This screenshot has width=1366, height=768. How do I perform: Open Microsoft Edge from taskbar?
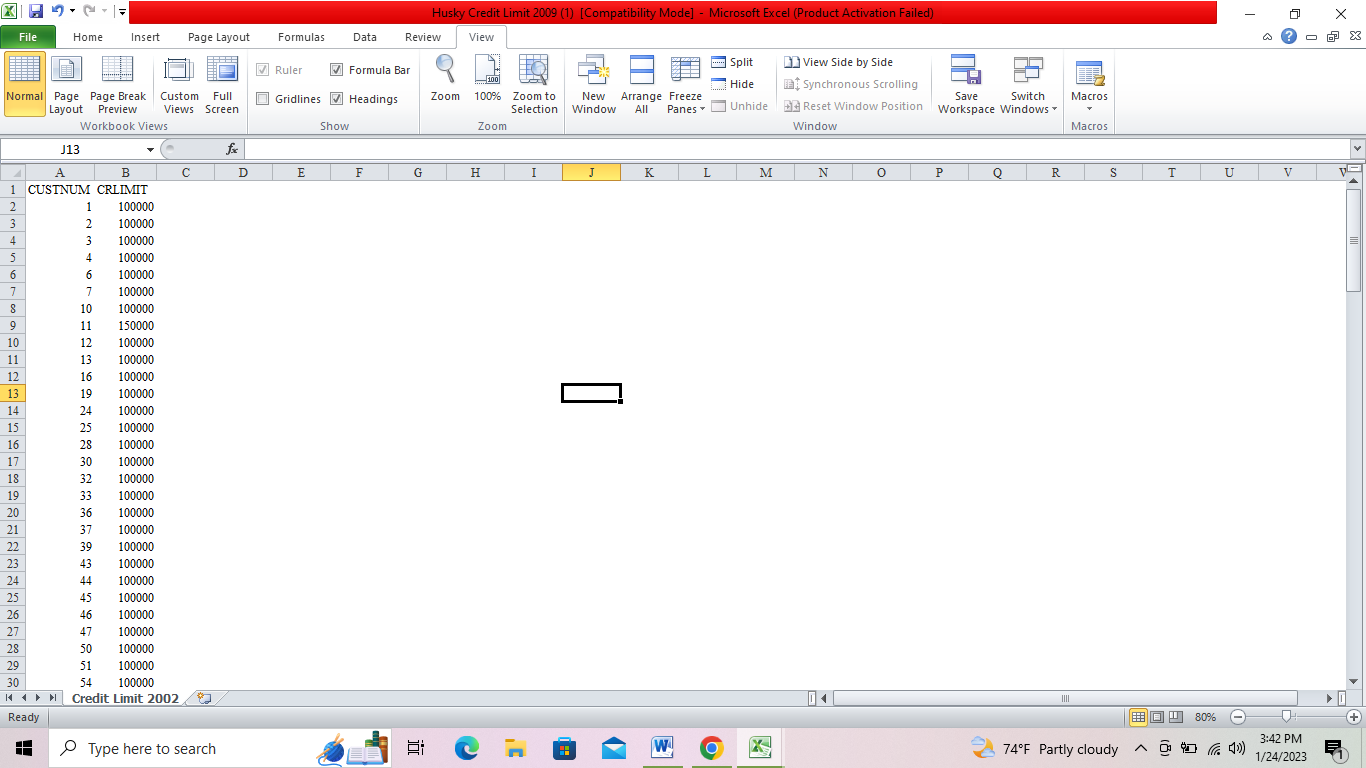(467, 748)
